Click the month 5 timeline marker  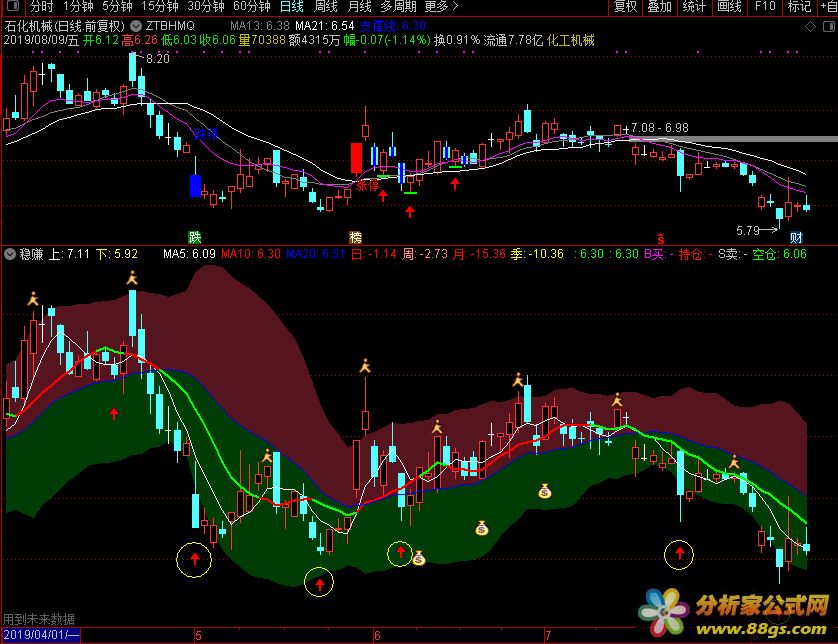tap(198, 636)
